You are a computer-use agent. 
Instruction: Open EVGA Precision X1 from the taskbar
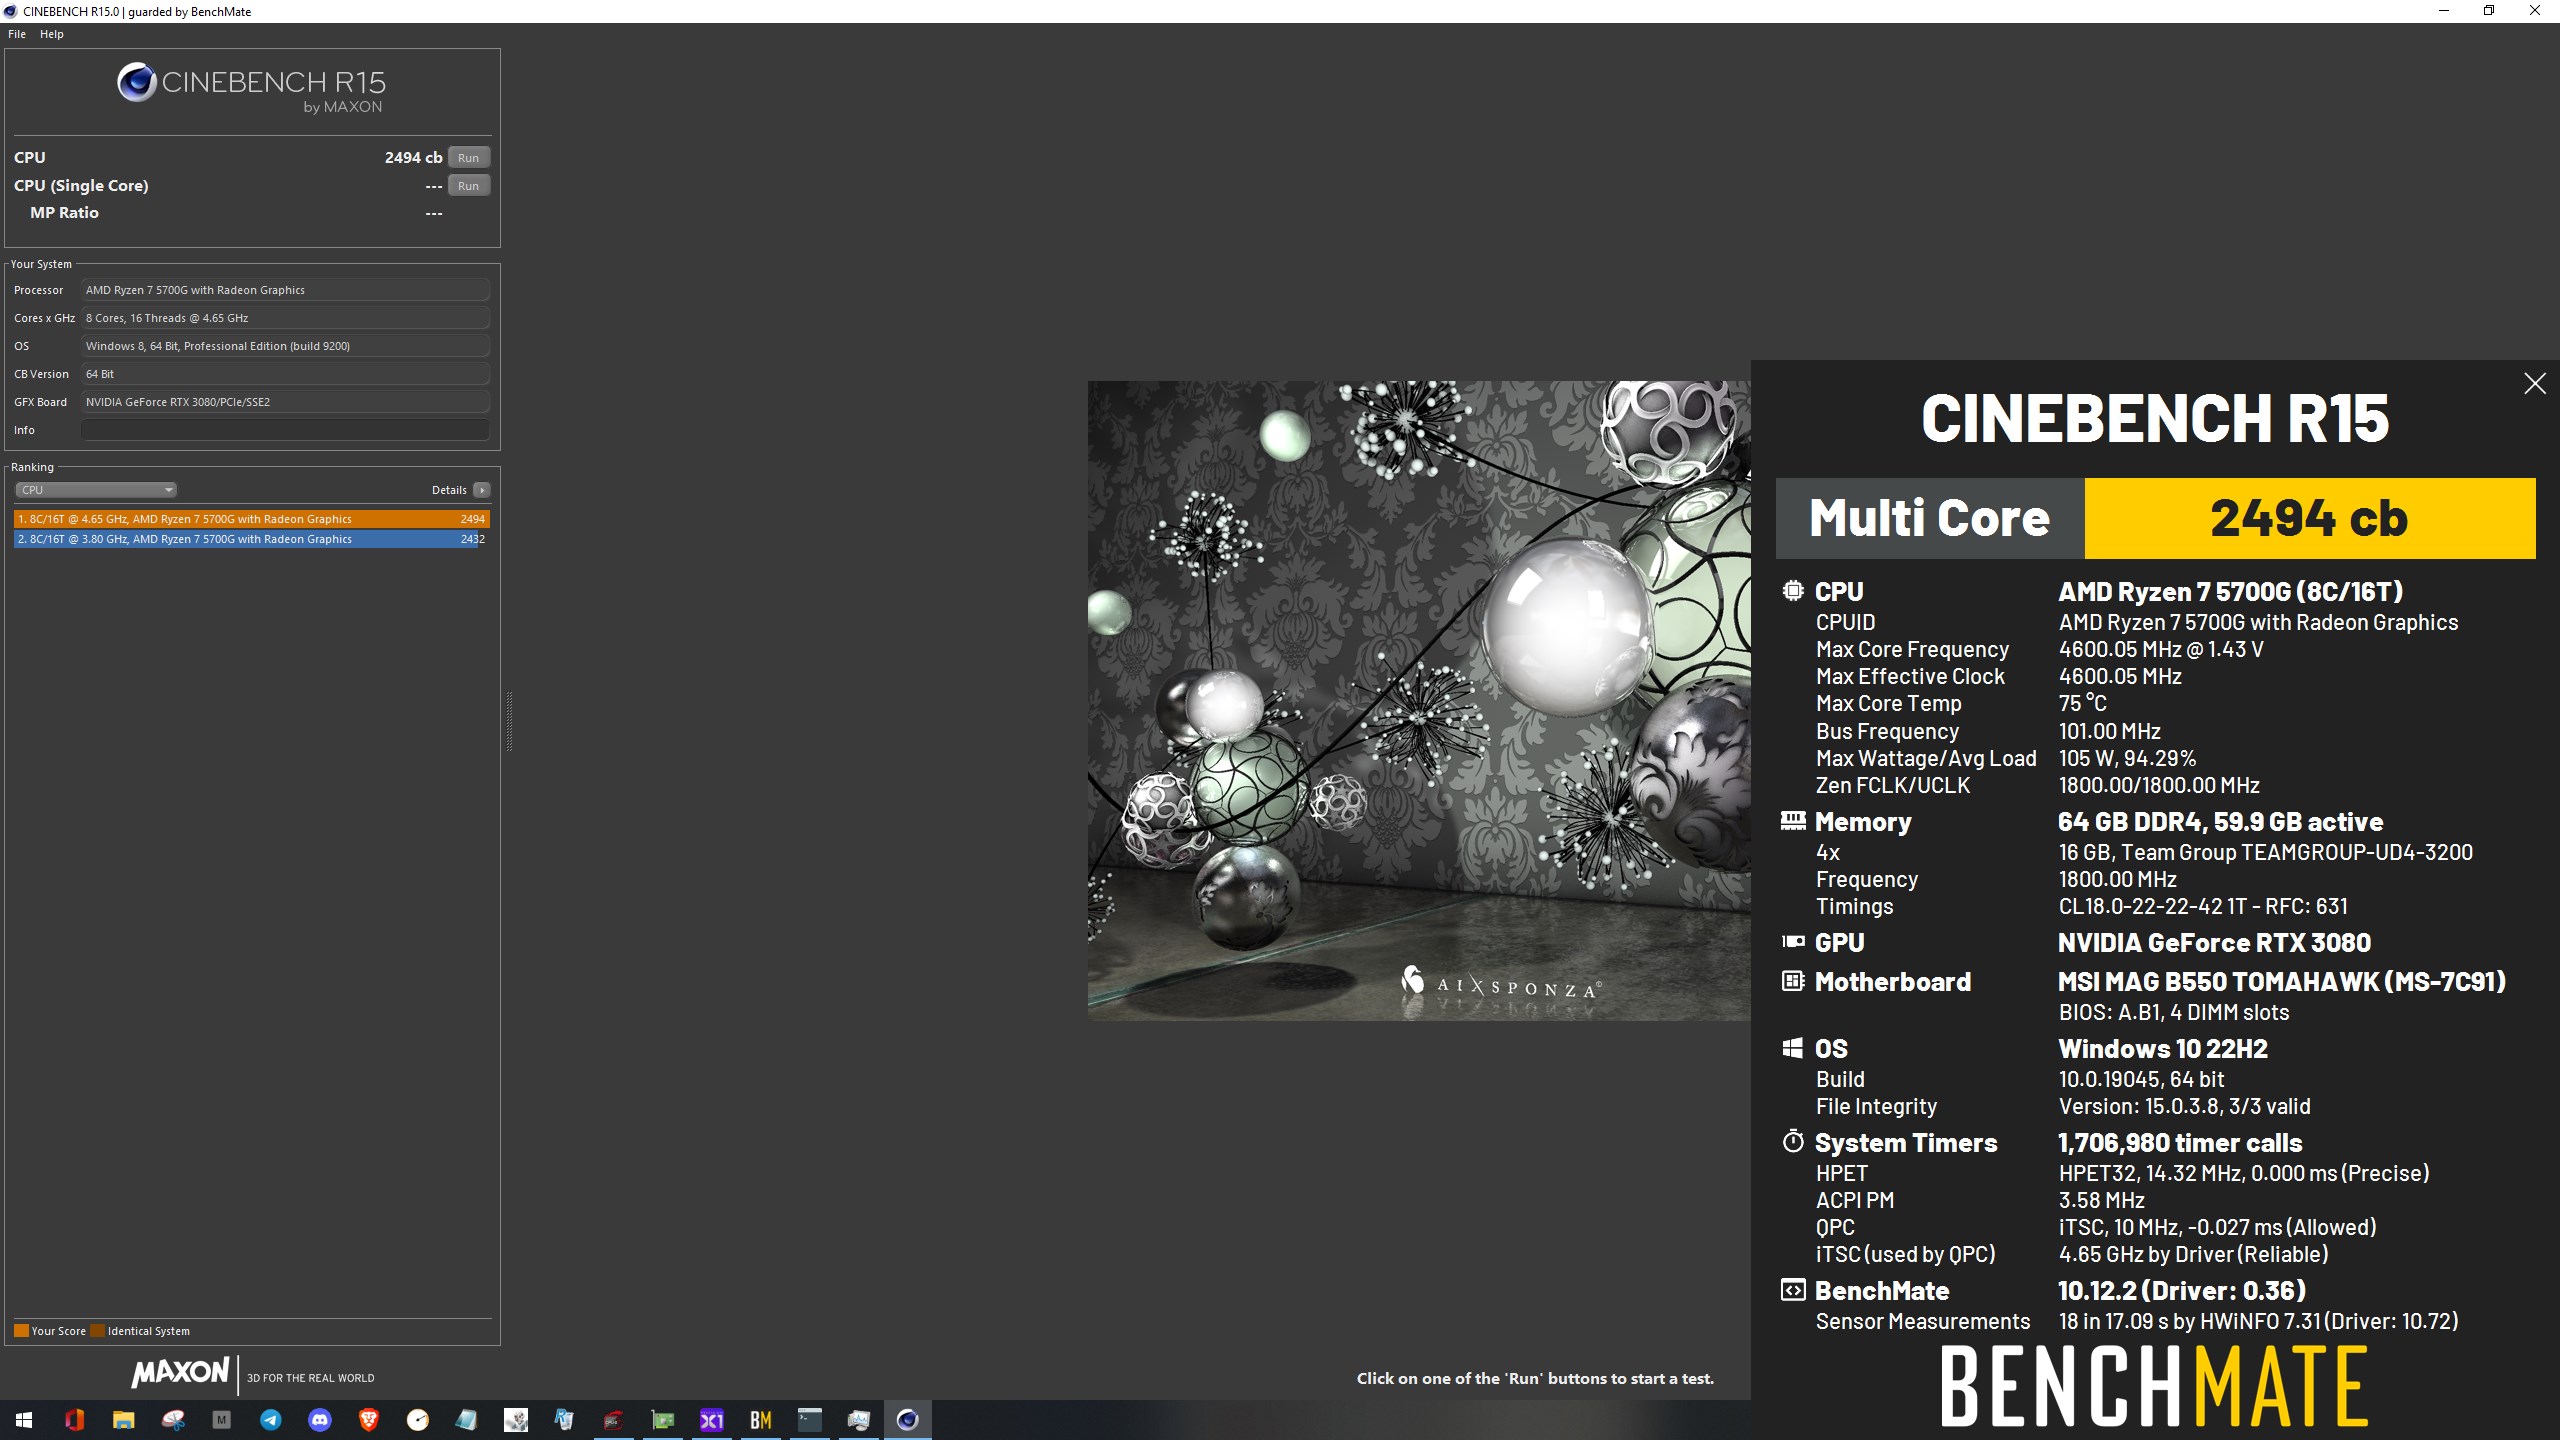click(711, 1419)
